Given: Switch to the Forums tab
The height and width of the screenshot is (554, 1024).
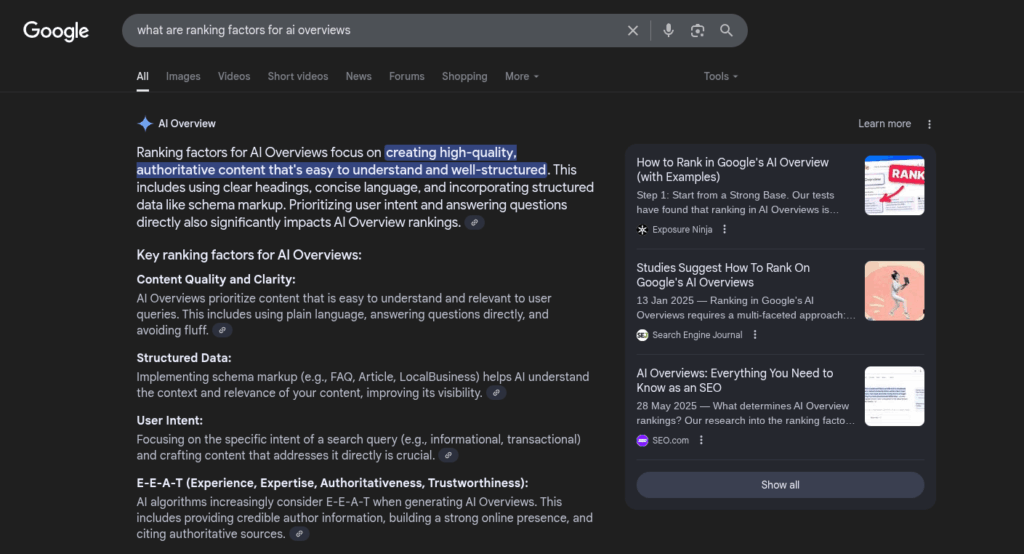Looking at the screenshot, I should pos(407,76).
